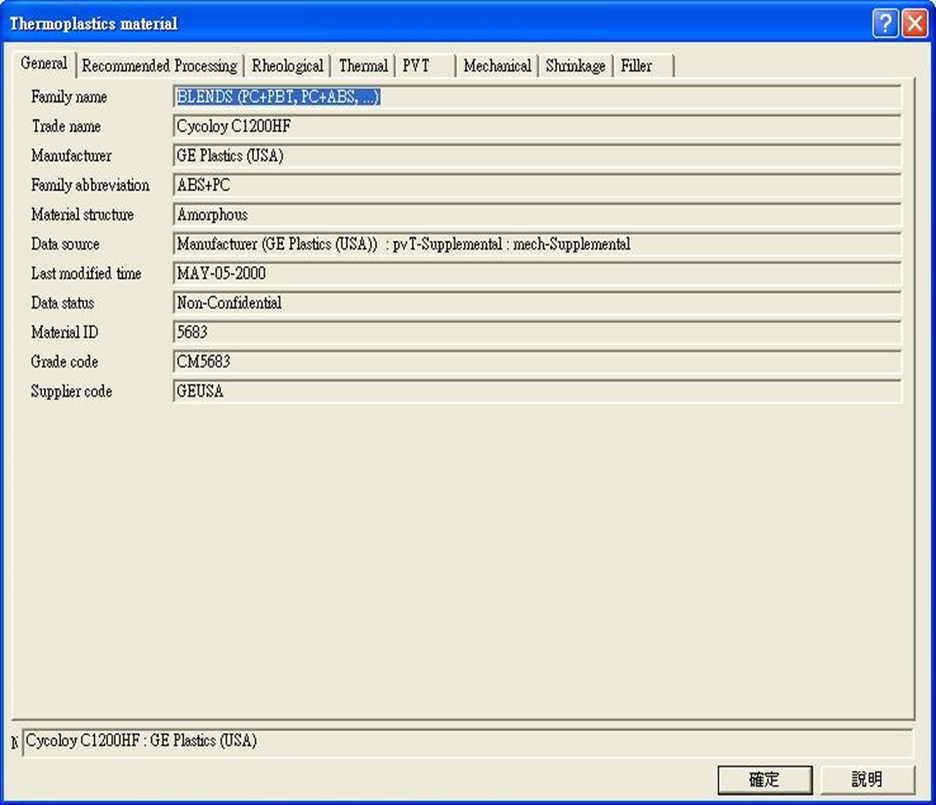This screenshot has height=805, width=936.
Task: Switch to the General tab
Action: (x=44, y=63)
